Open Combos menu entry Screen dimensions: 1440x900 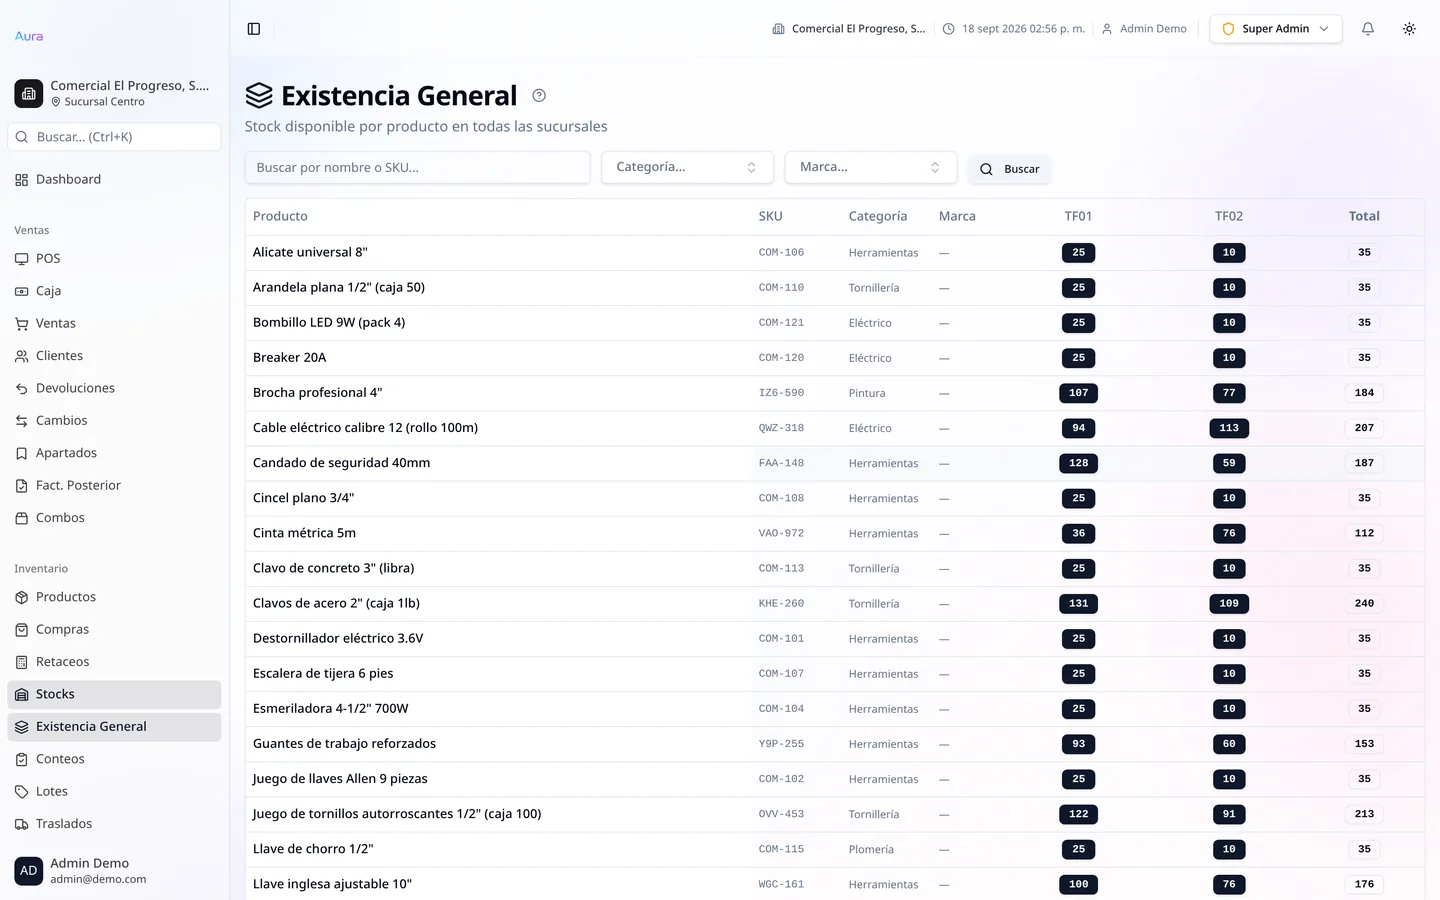(x=114, y=518)
